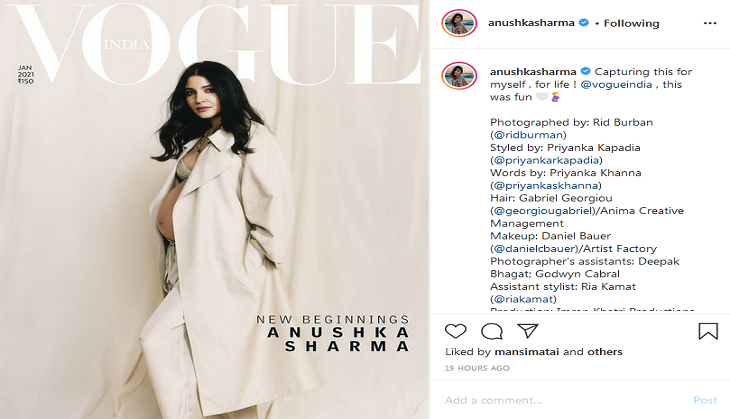This screenshot has width=730, height=419.
Task: Open anushkasharma username in caption
Action: coord(533,72)
